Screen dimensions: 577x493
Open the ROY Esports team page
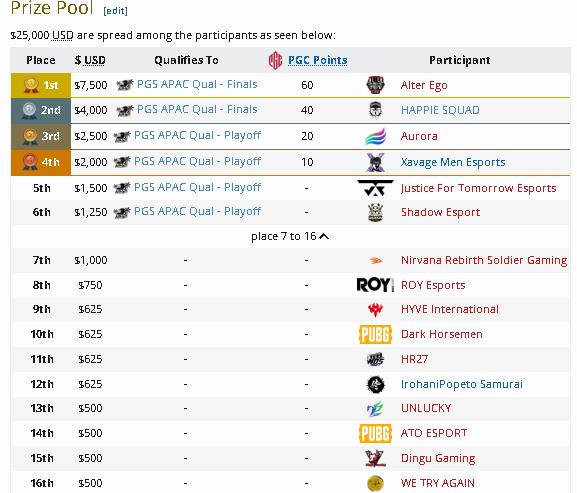pos(433,285)
